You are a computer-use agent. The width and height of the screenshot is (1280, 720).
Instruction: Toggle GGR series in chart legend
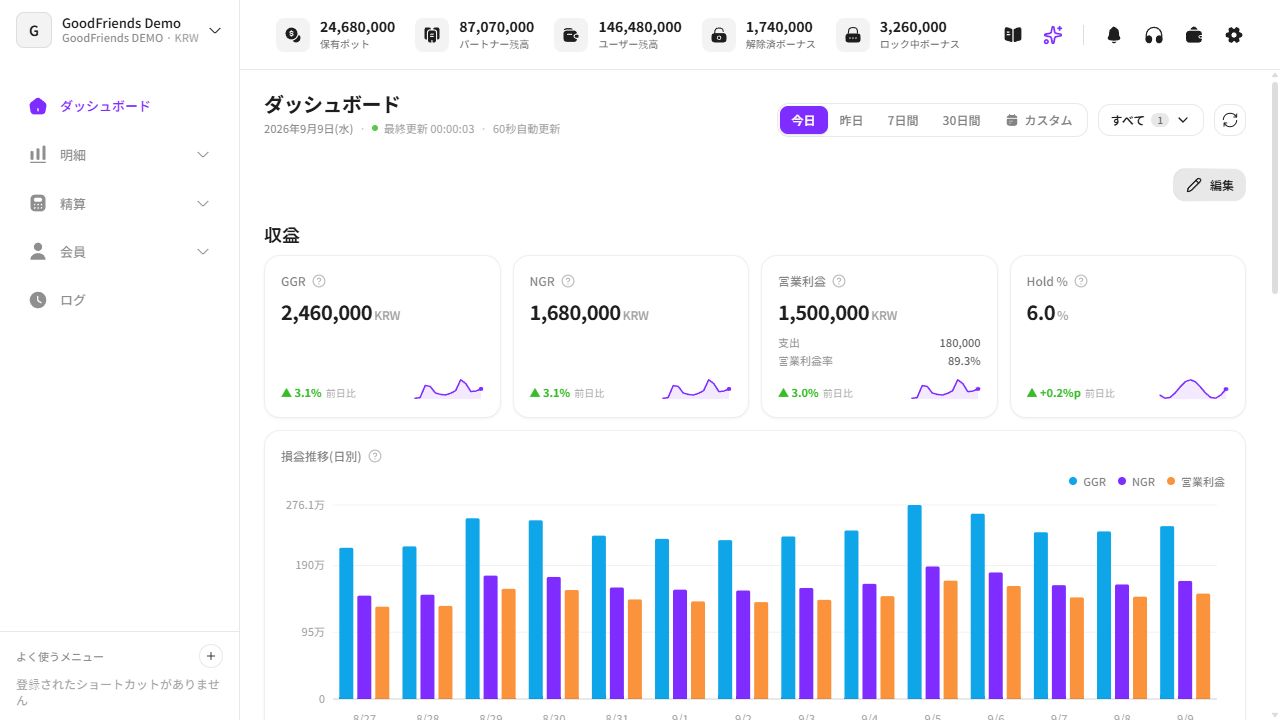click(x=1087, y=482)
